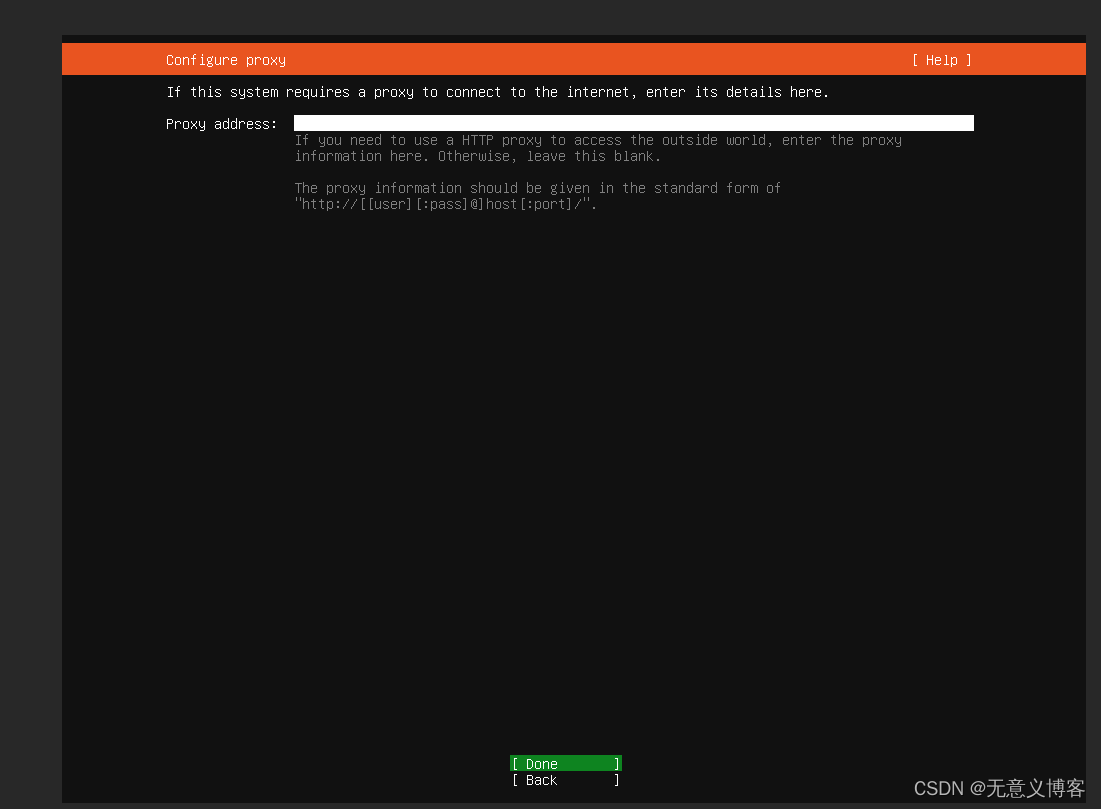Click the Configure proxy title text
This screenshot has width=1101, height=809.
tap(225, 60)
